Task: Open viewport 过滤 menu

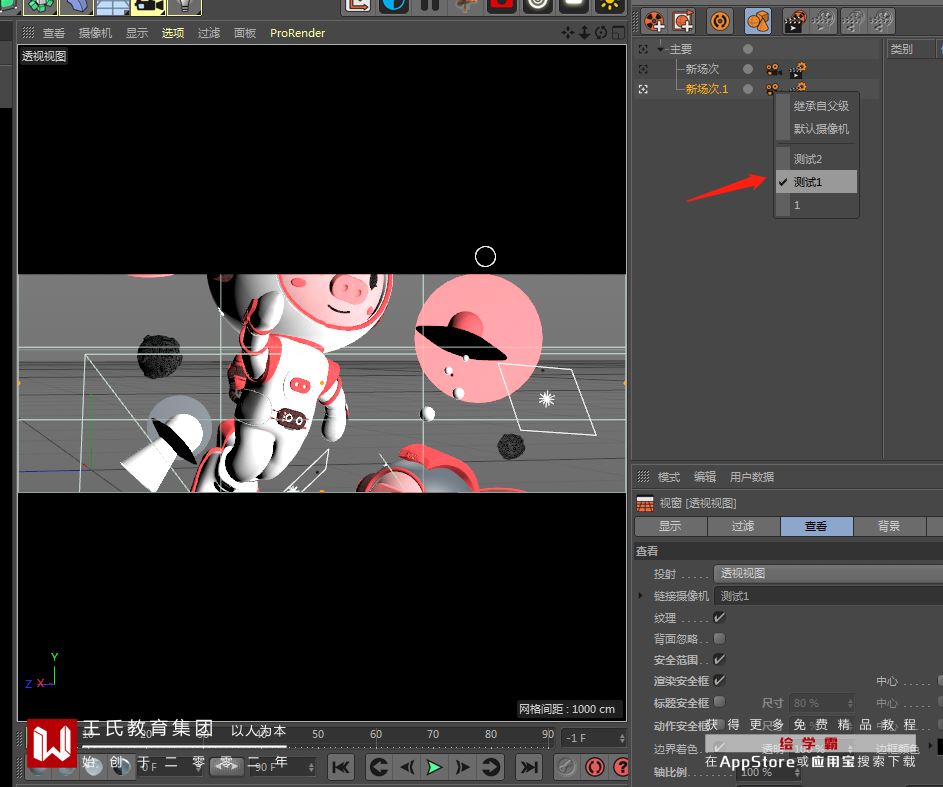Action: click(209, 33)
